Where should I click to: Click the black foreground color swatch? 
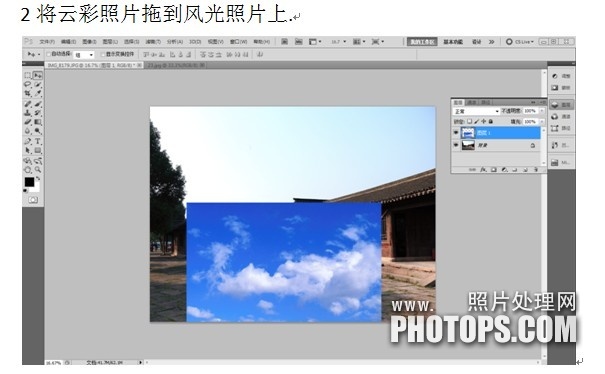point(29,182)
